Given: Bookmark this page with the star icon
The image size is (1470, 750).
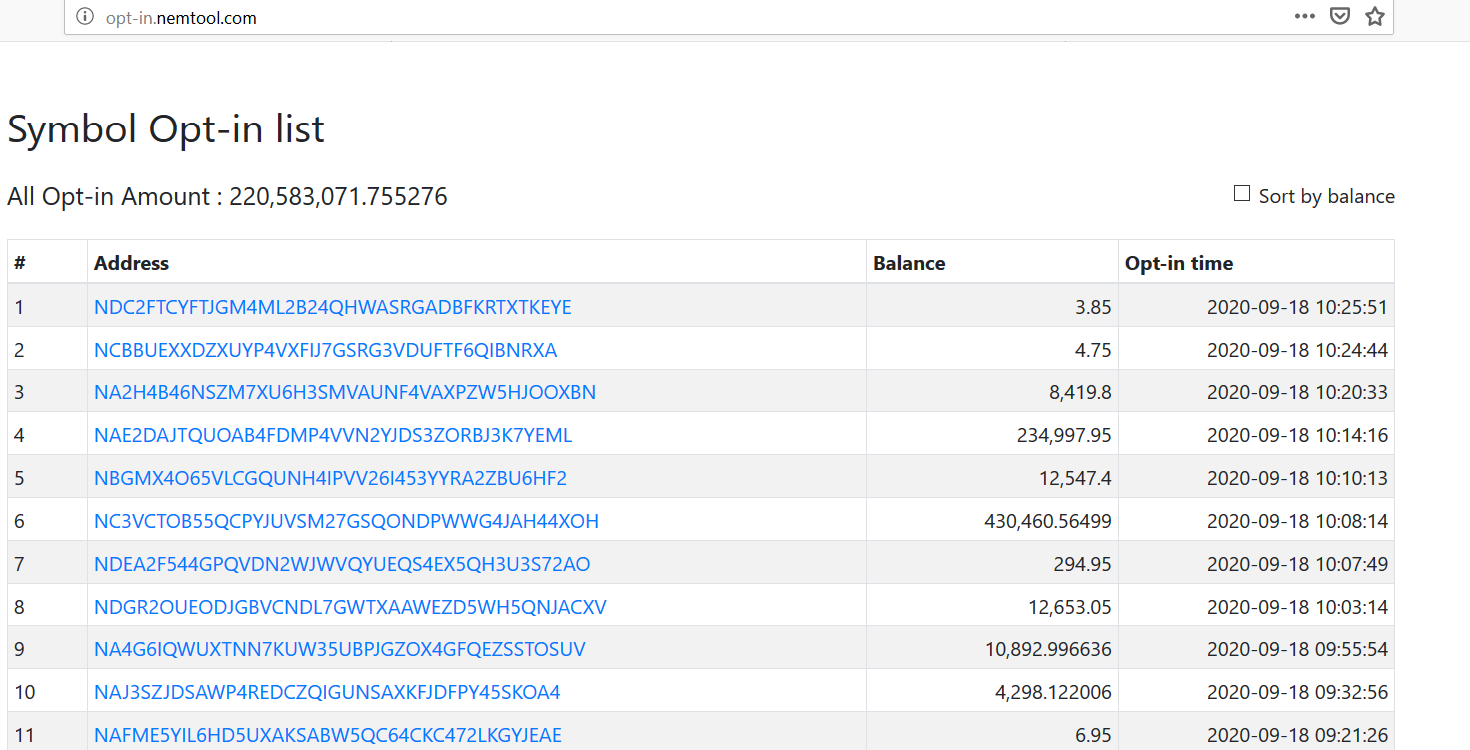Looking at the screenshot, I should point(1375,16).
